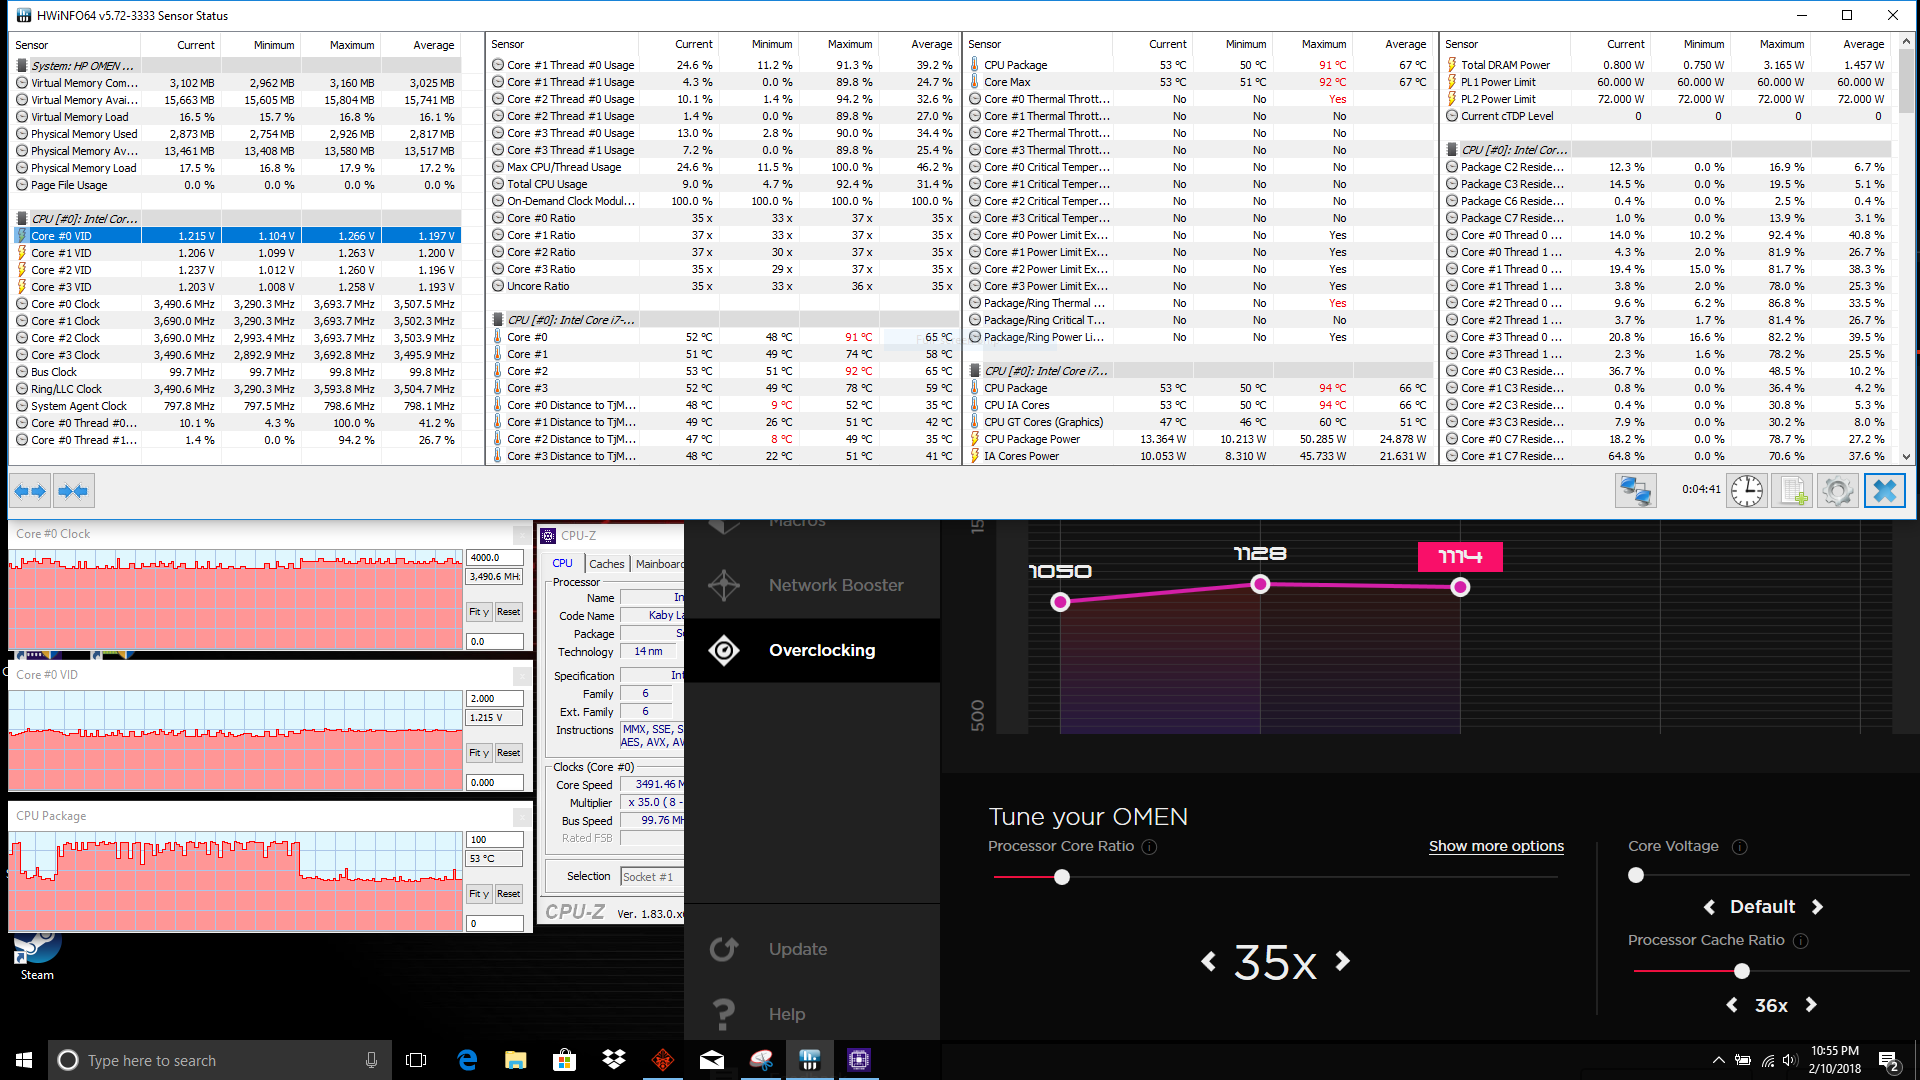Click Core Voltage info circle icon

(1740, 847)
